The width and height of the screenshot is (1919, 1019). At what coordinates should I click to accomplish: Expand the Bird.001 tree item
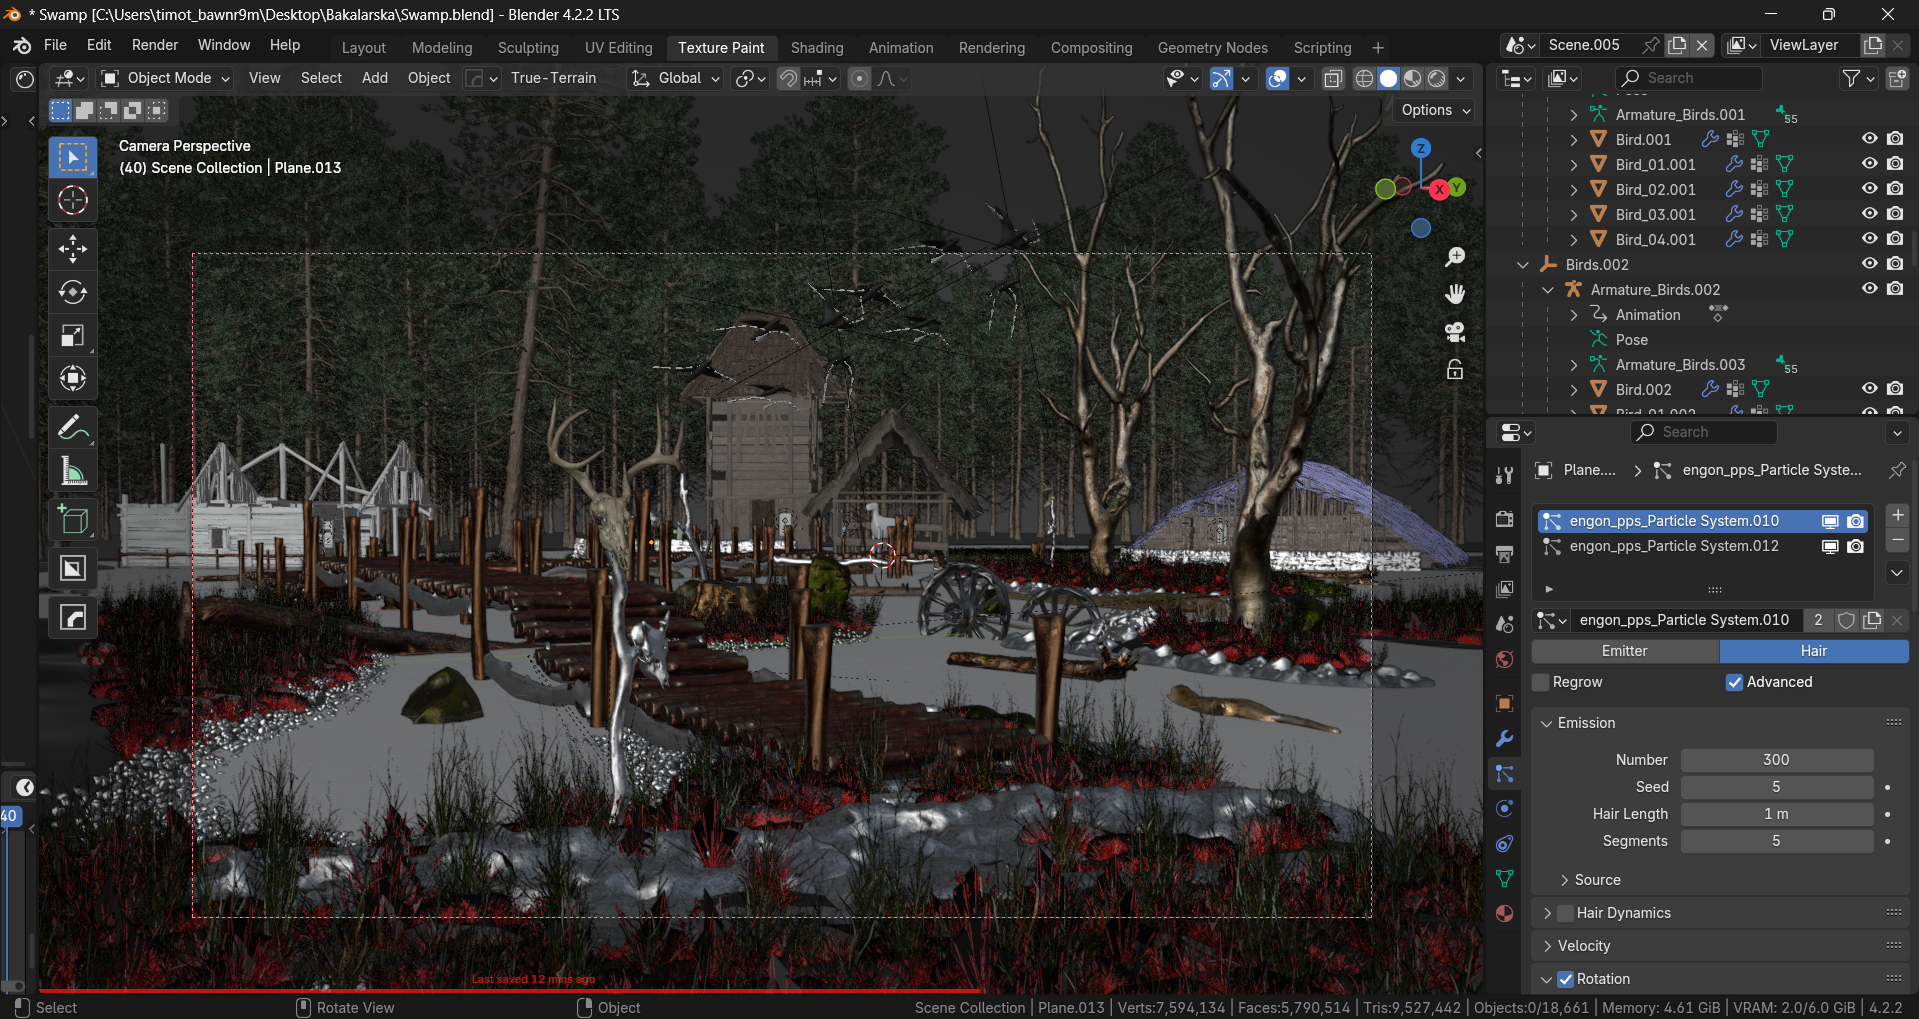1573,139
